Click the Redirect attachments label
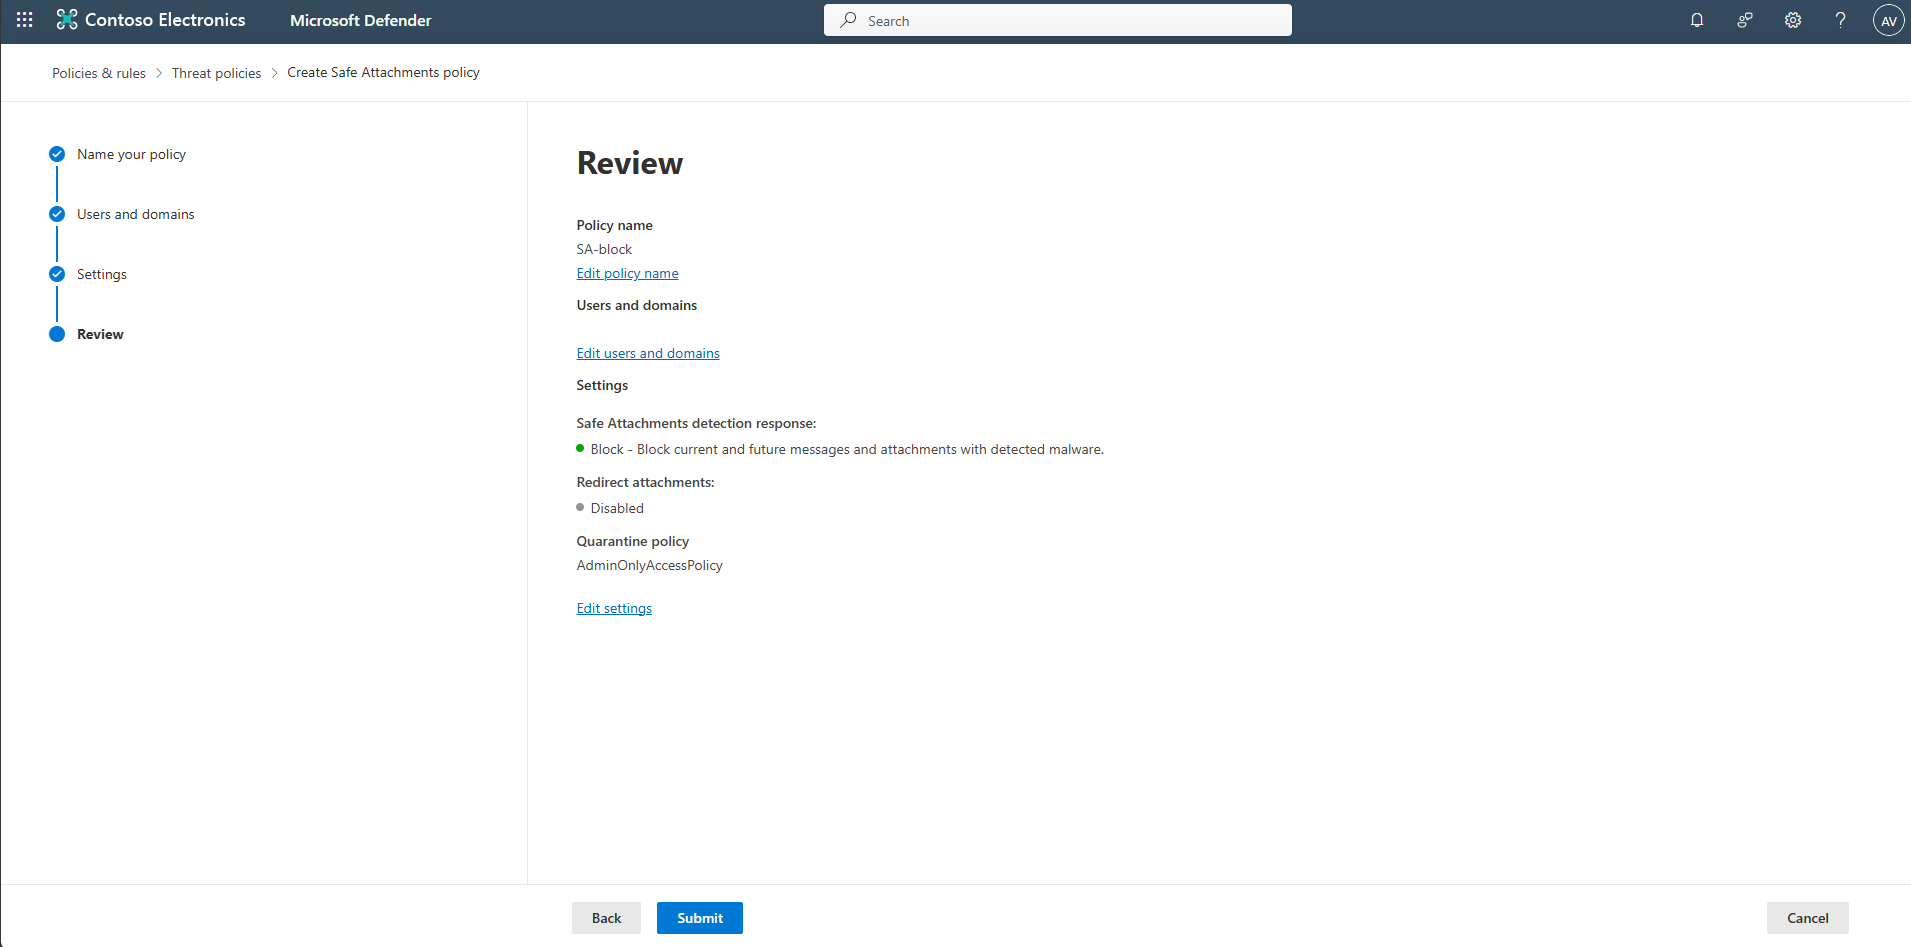This screenshot has width=1911, height=947. (x=645, y=482)
